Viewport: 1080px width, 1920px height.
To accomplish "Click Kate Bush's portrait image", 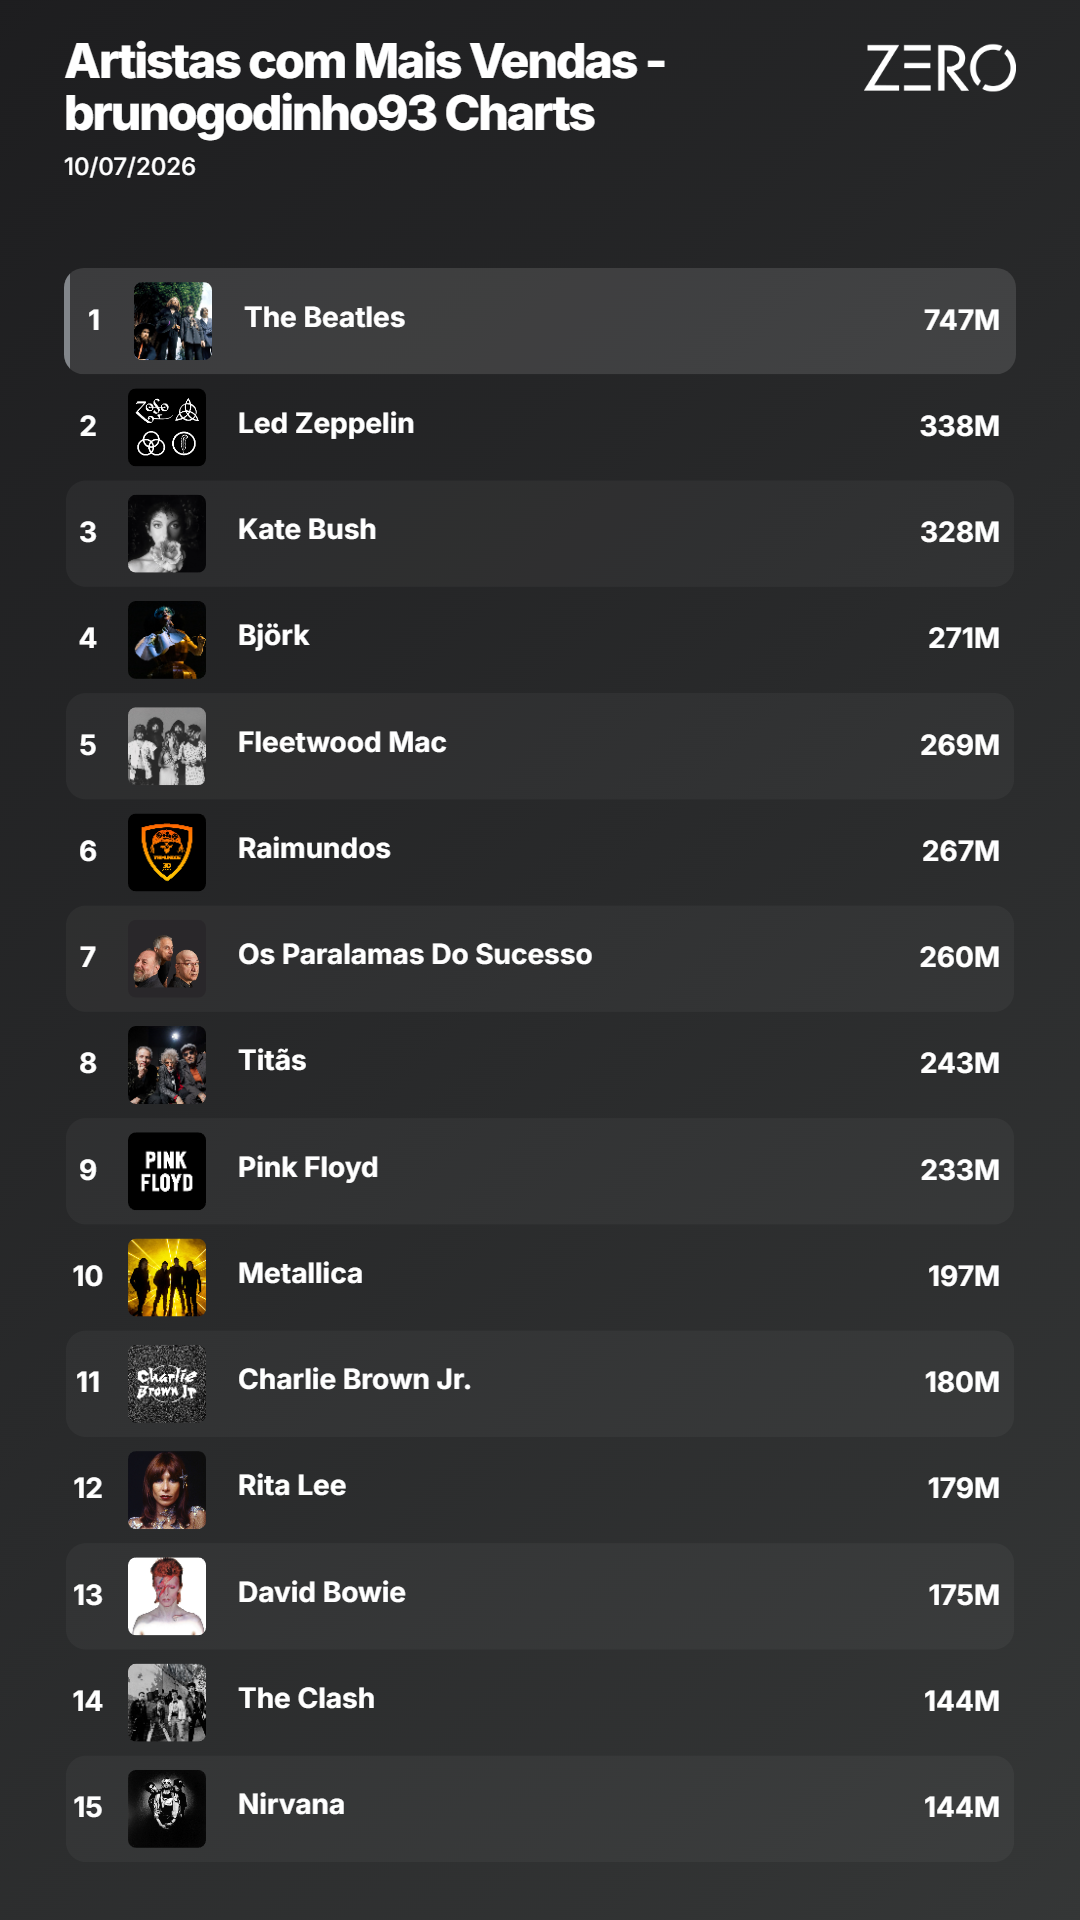I will (167, 533).
